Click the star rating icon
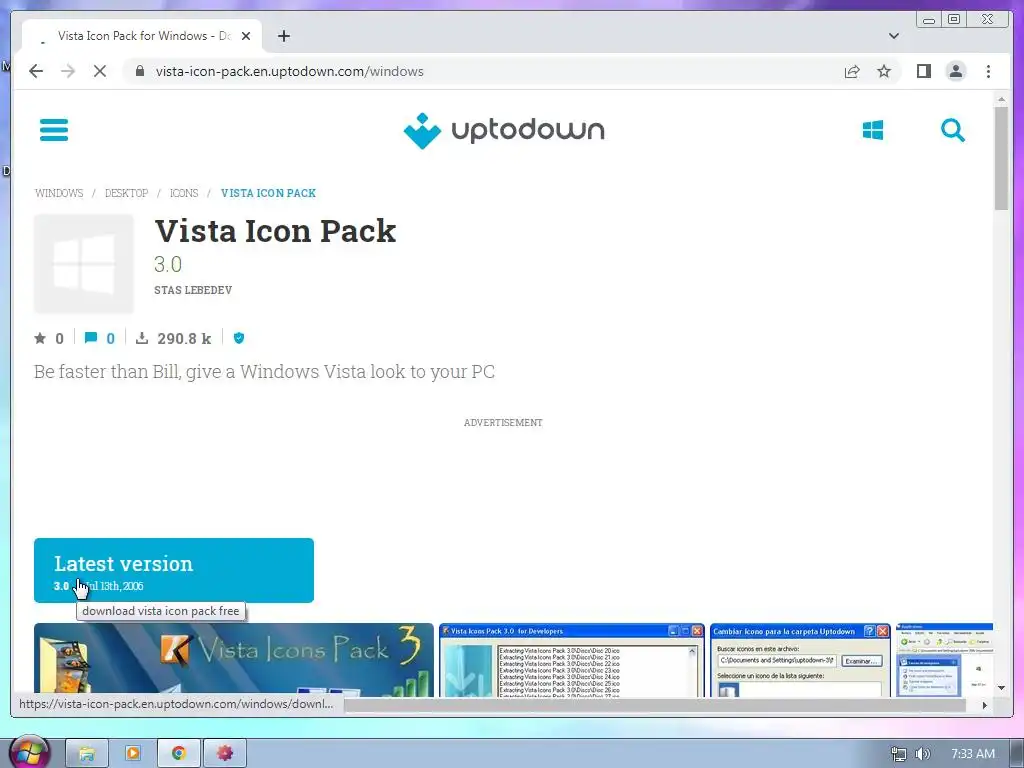Viewport: 1024px width, 768px height. point(40,338)
